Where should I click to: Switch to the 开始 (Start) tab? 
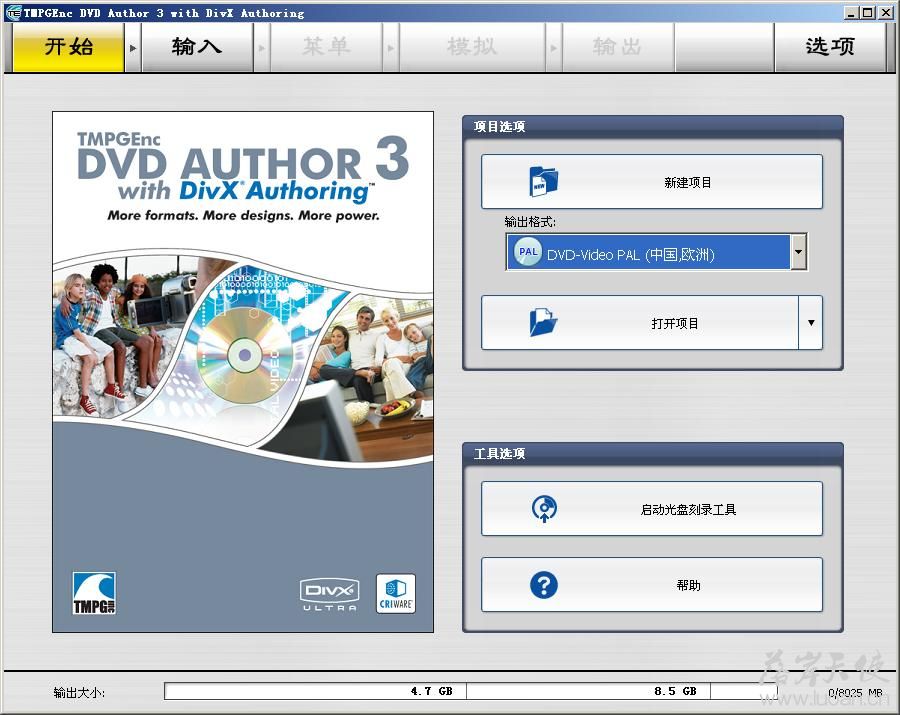pos(68,48)
